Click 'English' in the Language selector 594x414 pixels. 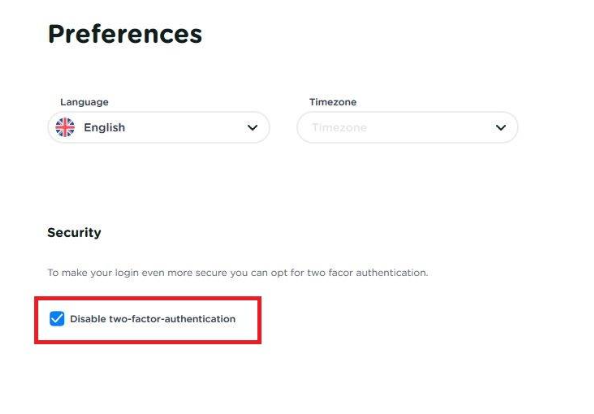pos(104,128)
